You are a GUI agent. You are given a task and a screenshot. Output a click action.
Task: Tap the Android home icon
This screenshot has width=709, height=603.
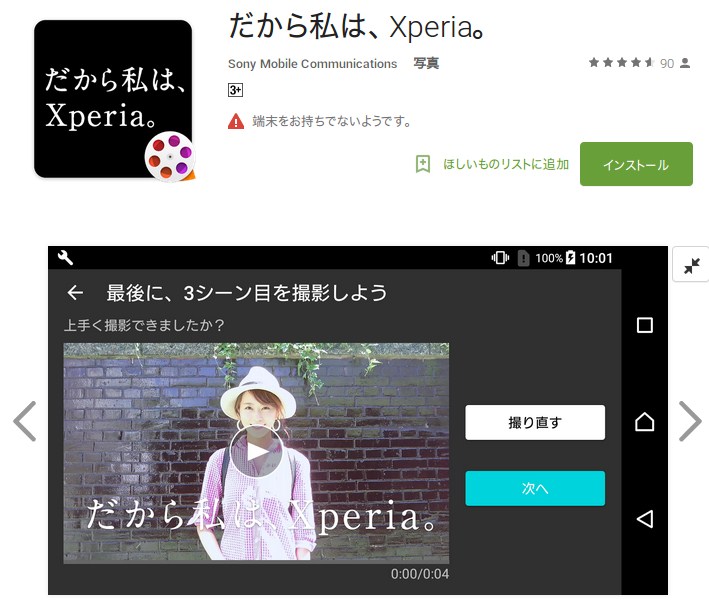click(x=644, y=422)
